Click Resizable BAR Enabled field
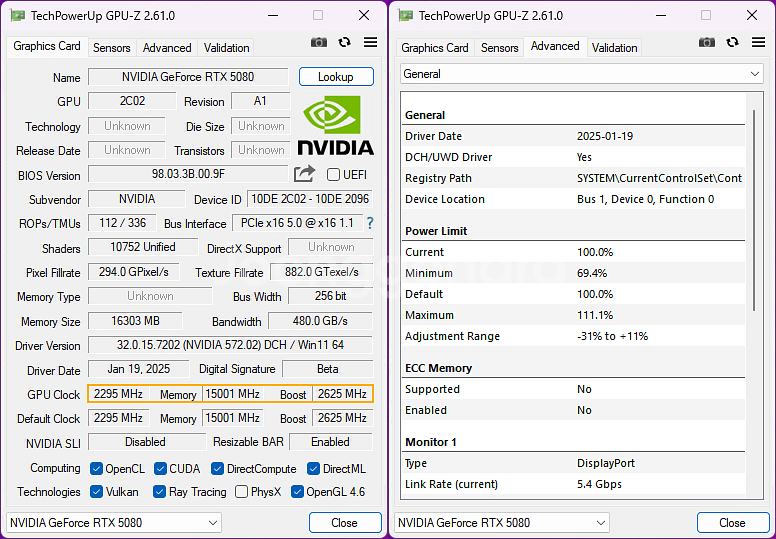Image resolution: width=776 pixels, height=539 pixels. tap(331, 442)
